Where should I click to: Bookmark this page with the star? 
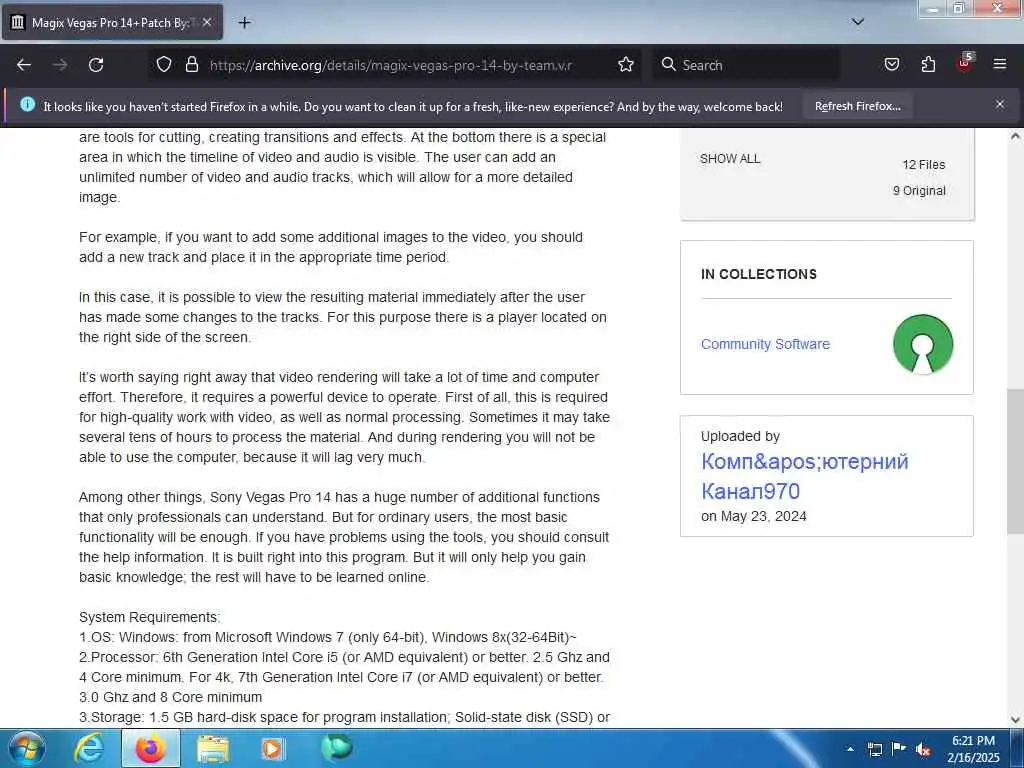(x=626, y=65)
